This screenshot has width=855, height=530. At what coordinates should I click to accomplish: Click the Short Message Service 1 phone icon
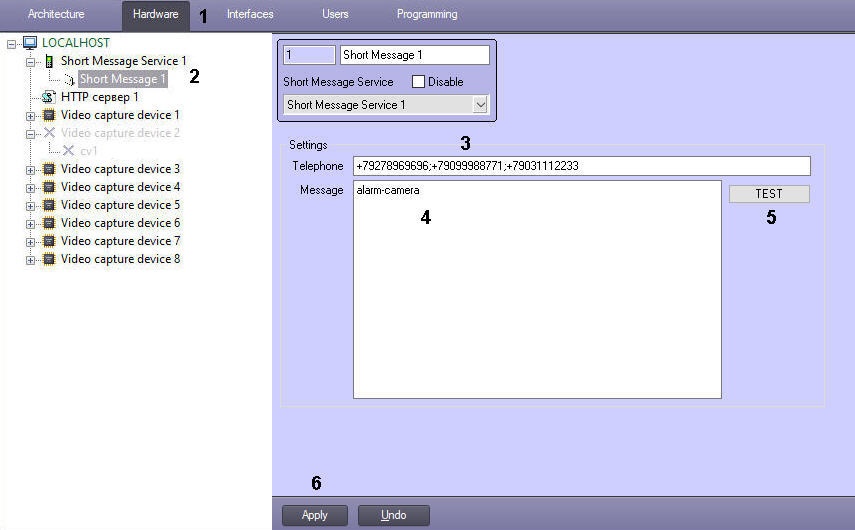click(x=49, y=61)
